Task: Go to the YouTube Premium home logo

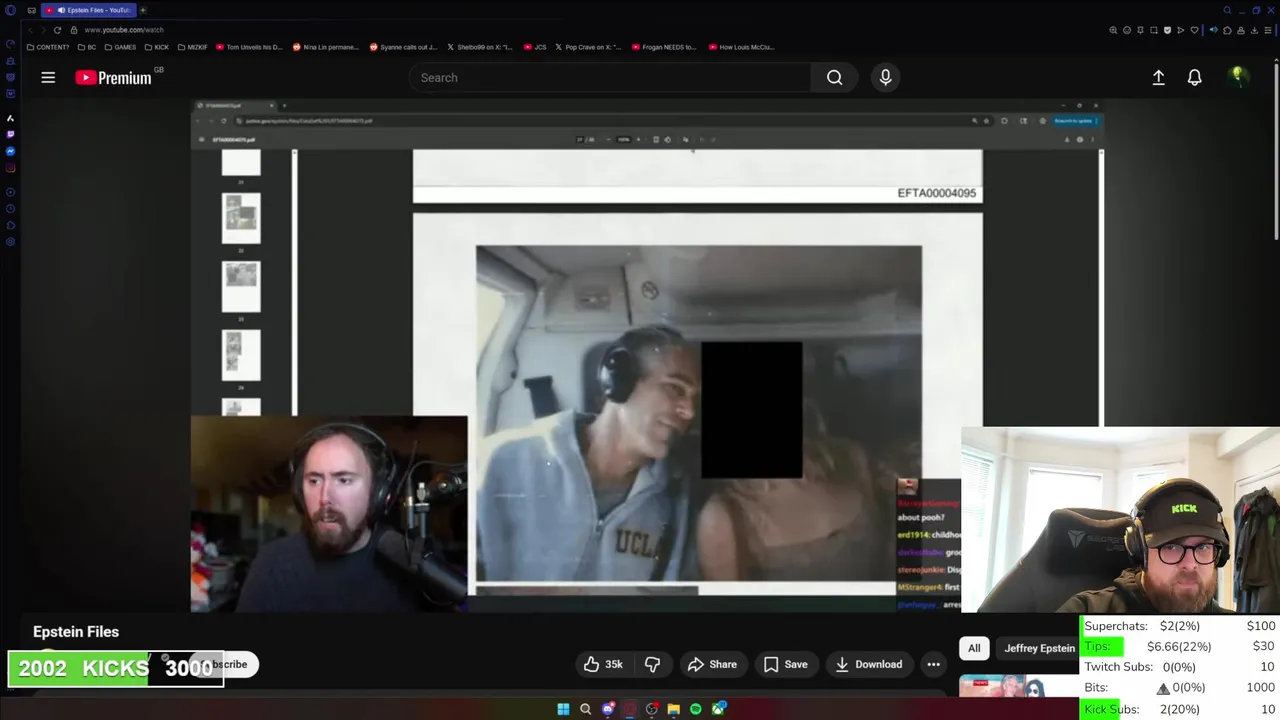Action: coord(113,77)
